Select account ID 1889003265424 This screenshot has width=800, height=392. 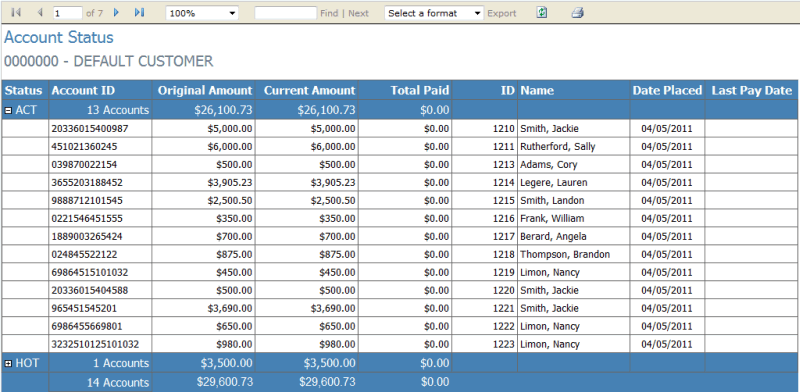pos(87,236)
